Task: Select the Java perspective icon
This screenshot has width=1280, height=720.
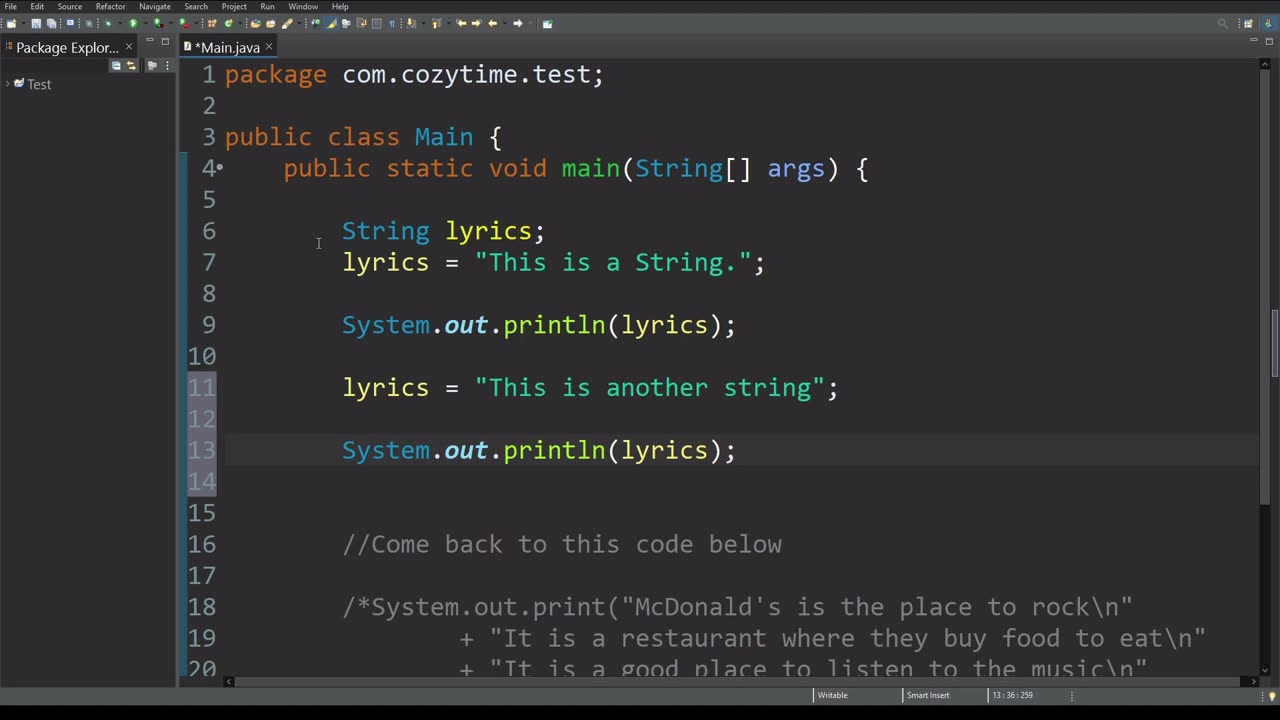Action: tap(1267, 23)
